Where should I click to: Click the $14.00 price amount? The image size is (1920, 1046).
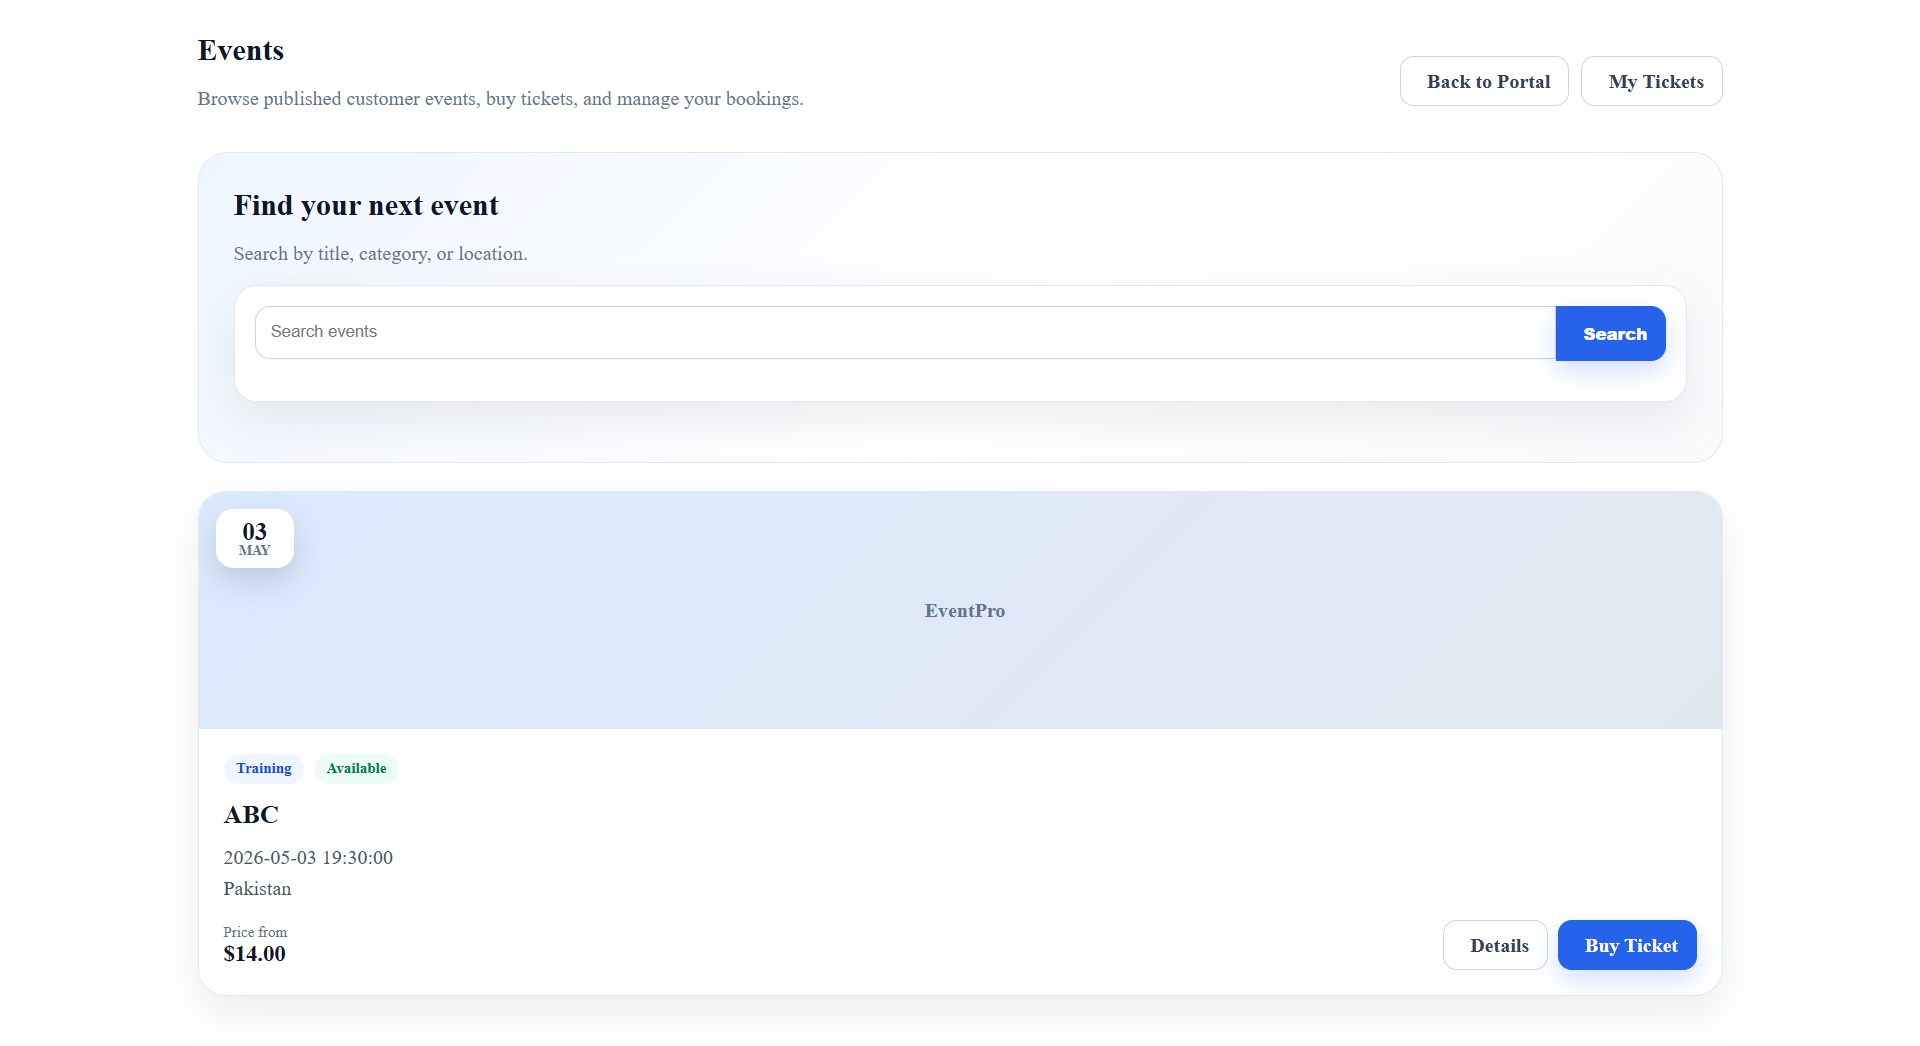[x=254, y=954]
